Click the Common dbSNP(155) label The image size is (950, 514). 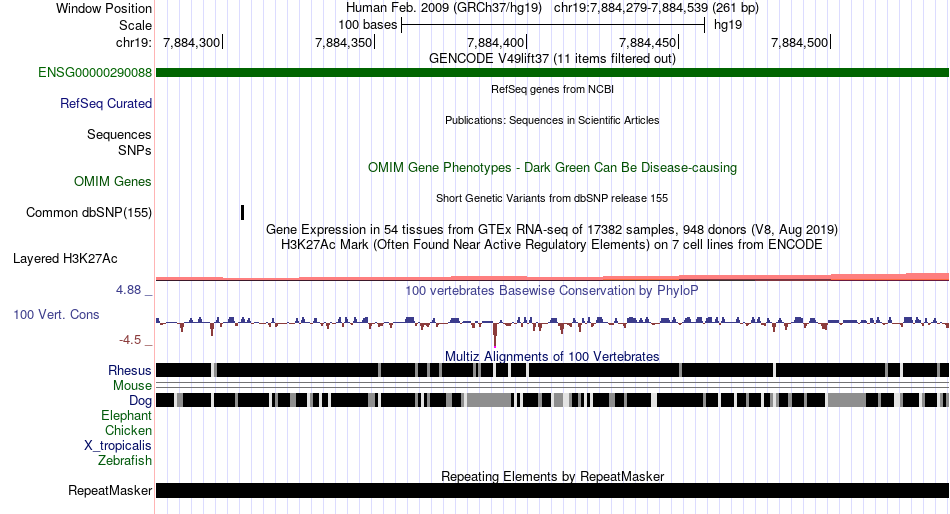pyautogui.click(x=89, y=213)
